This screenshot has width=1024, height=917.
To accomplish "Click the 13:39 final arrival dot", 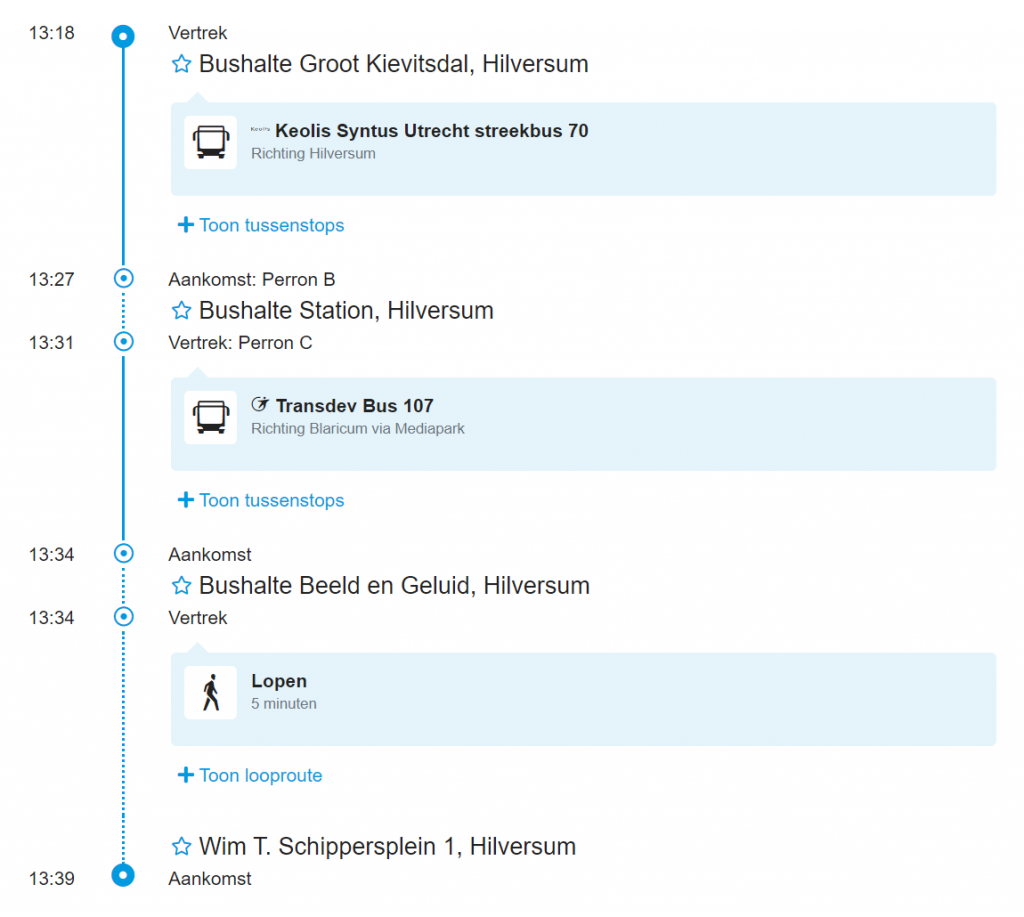I will 123,875.
